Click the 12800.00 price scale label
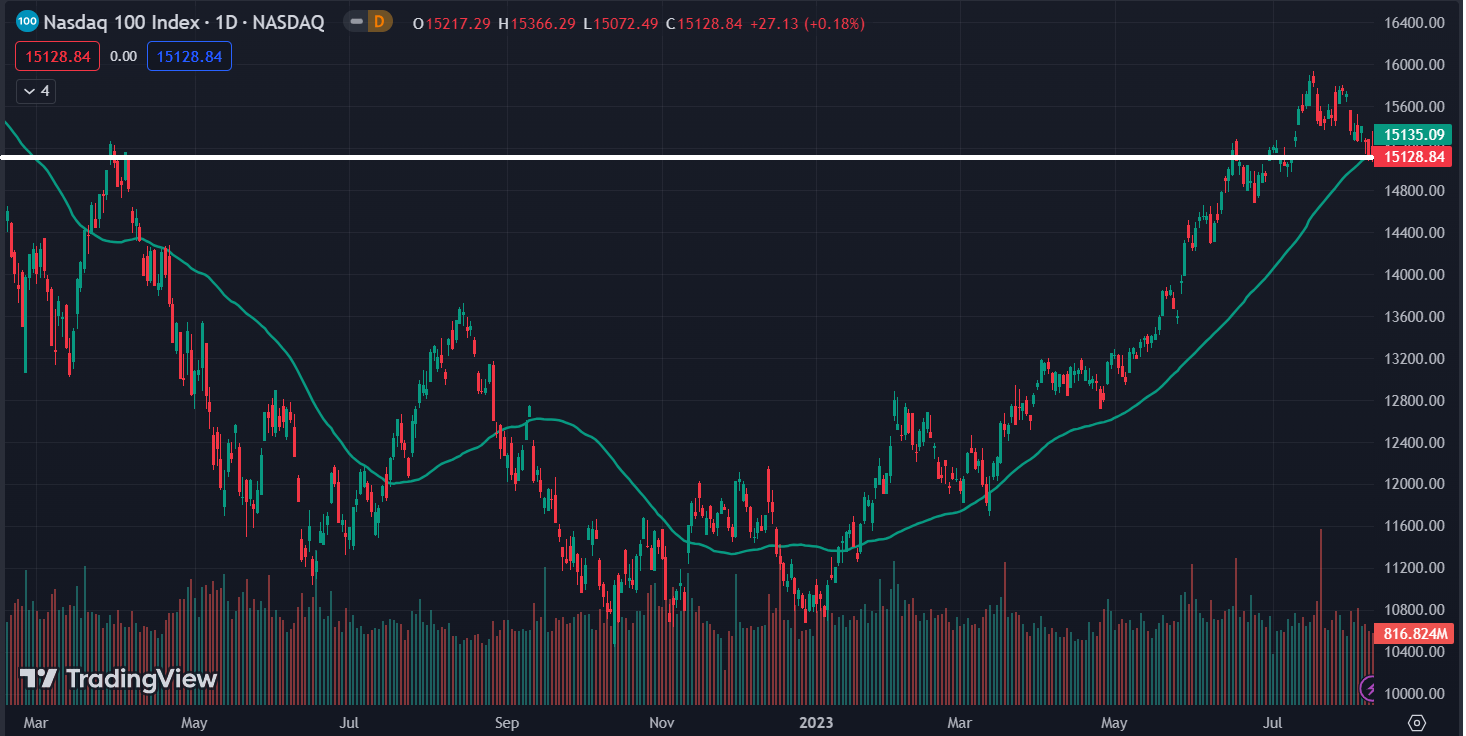This screenshot has height=736, width=1466. point(1416,401)
